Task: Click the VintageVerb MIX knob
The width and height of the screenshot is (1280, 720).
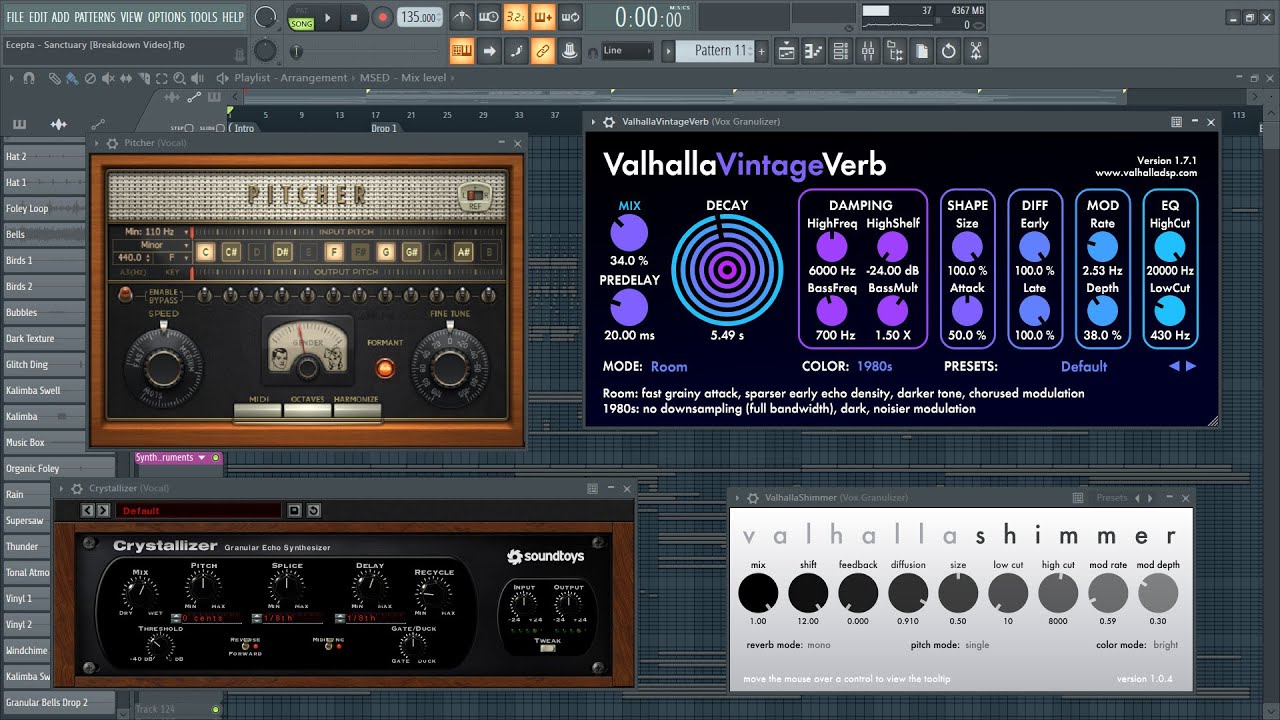Action: click(629, 234)
